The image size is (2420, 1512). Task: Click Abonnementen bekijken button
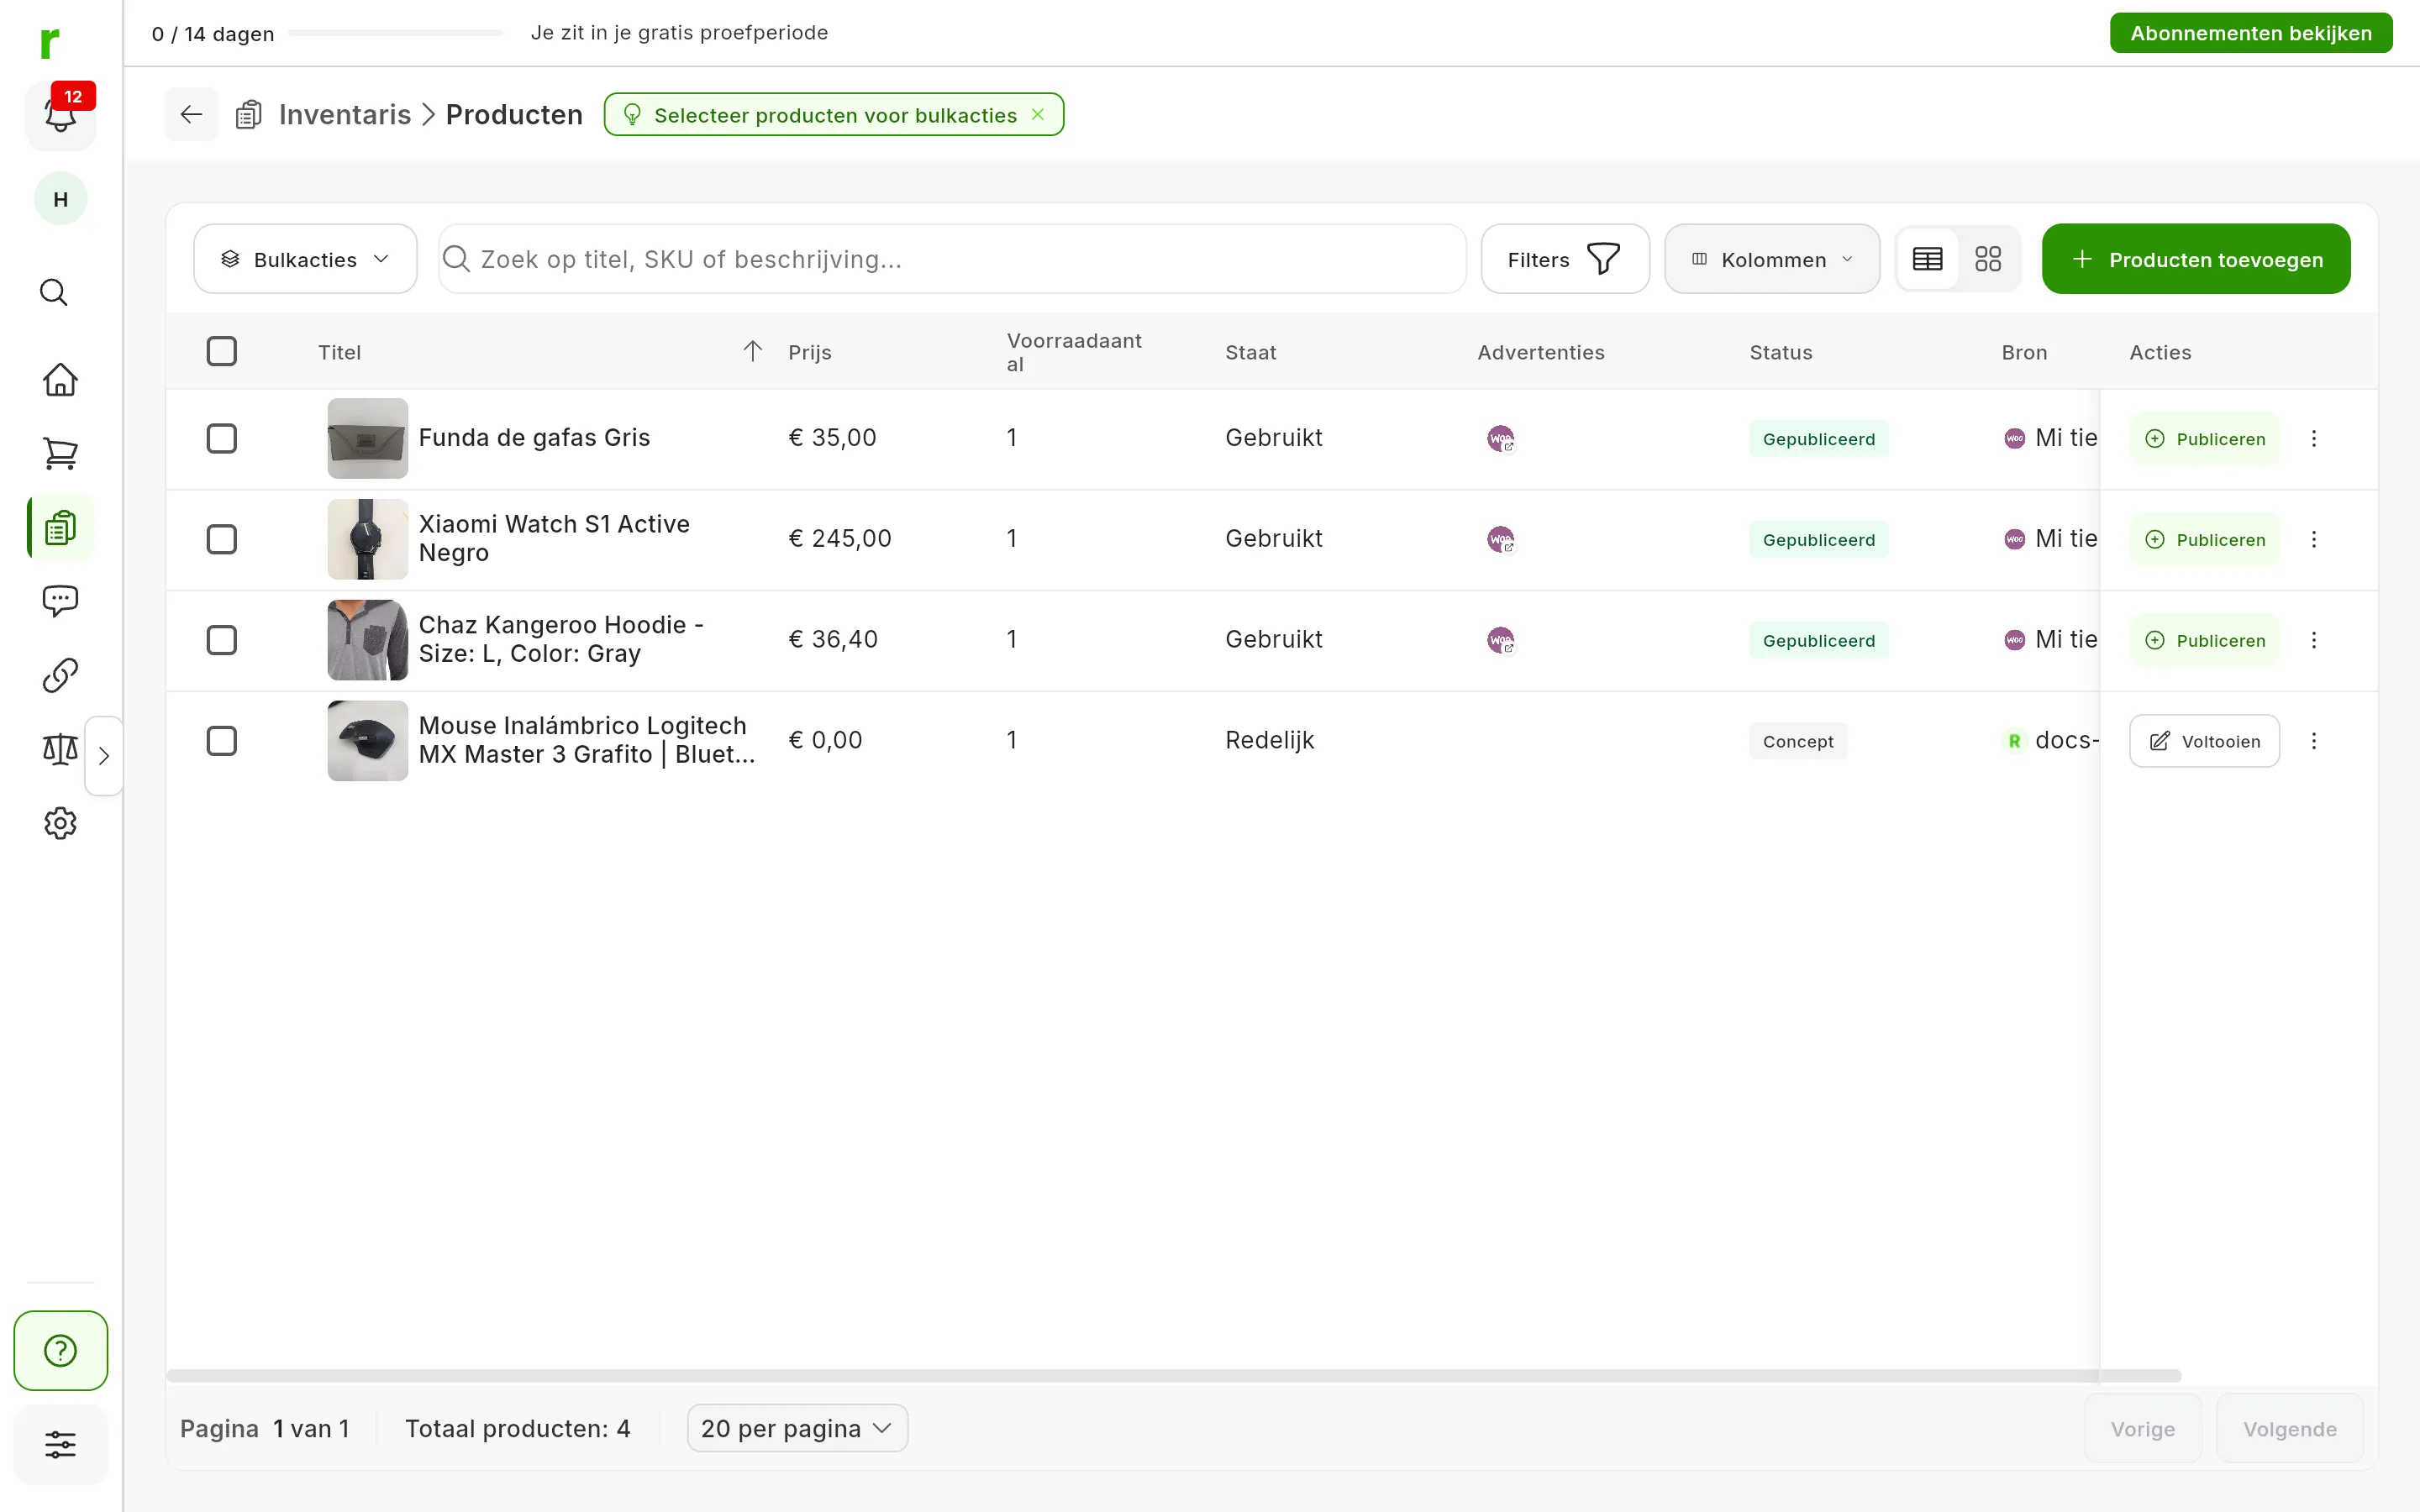[2251, 33]
